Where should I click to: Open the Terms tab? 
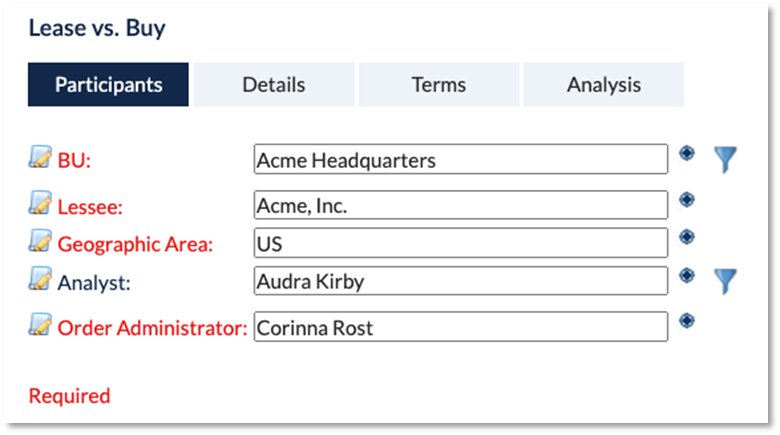tap(439, 85)
